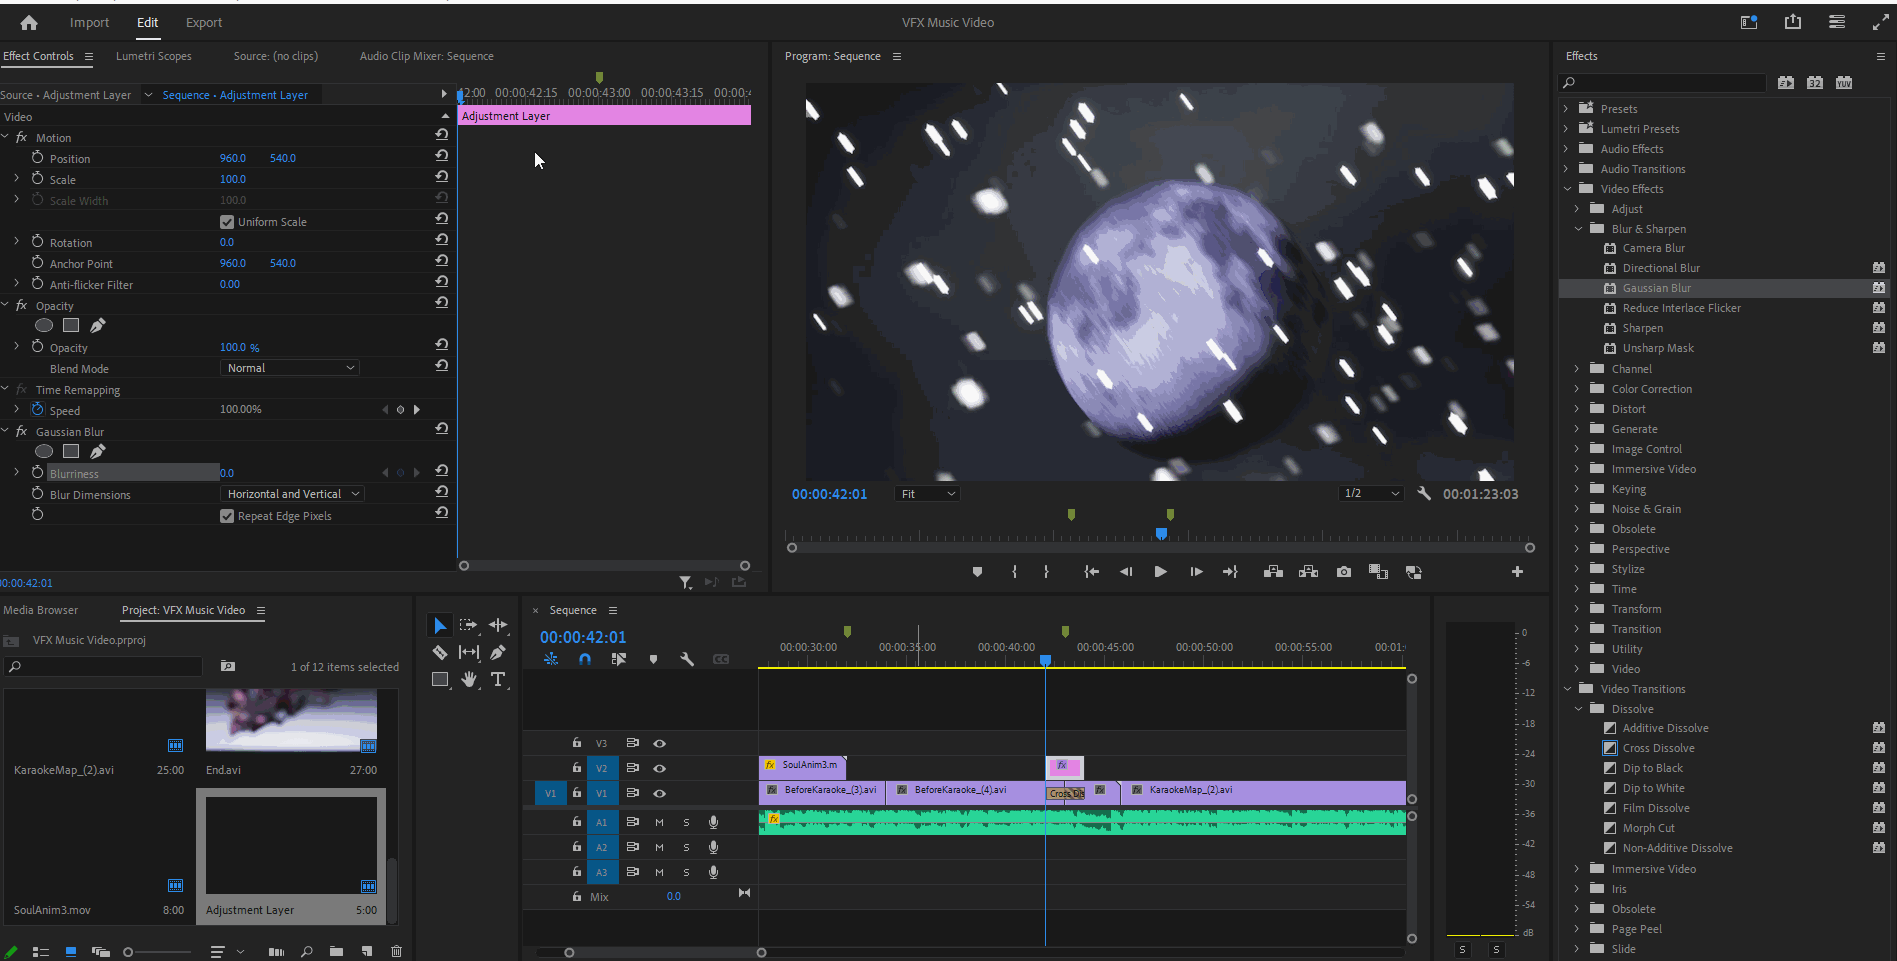1897x961 pixels.
Task: Select the Razor tool in the tools panel
Action: coord(439,652)
